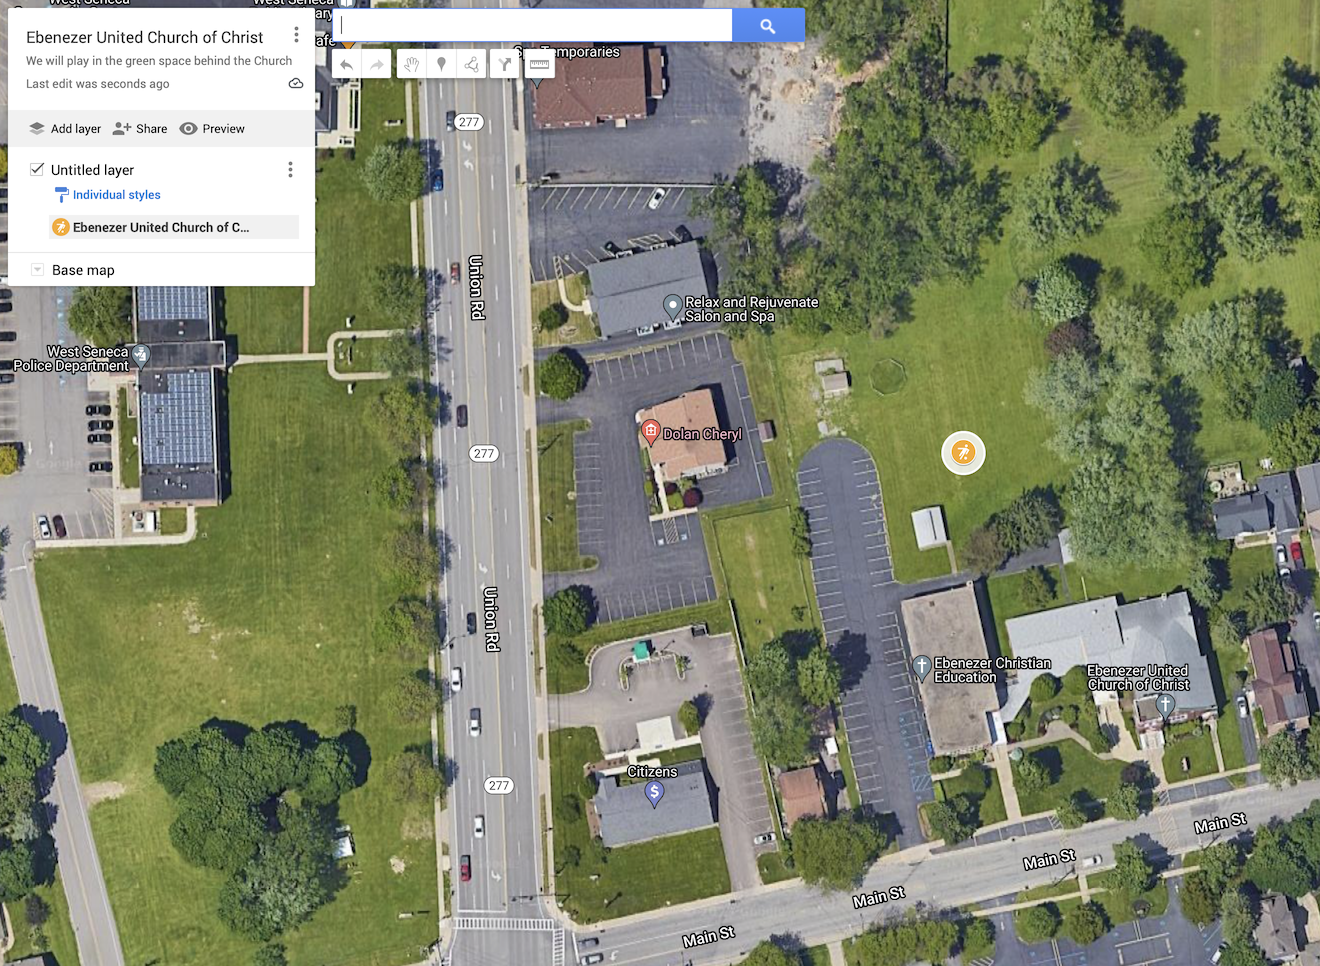Select the ruler Measure distances tool
Viewport: 1320px width, 966px height.
click(539, 65)
